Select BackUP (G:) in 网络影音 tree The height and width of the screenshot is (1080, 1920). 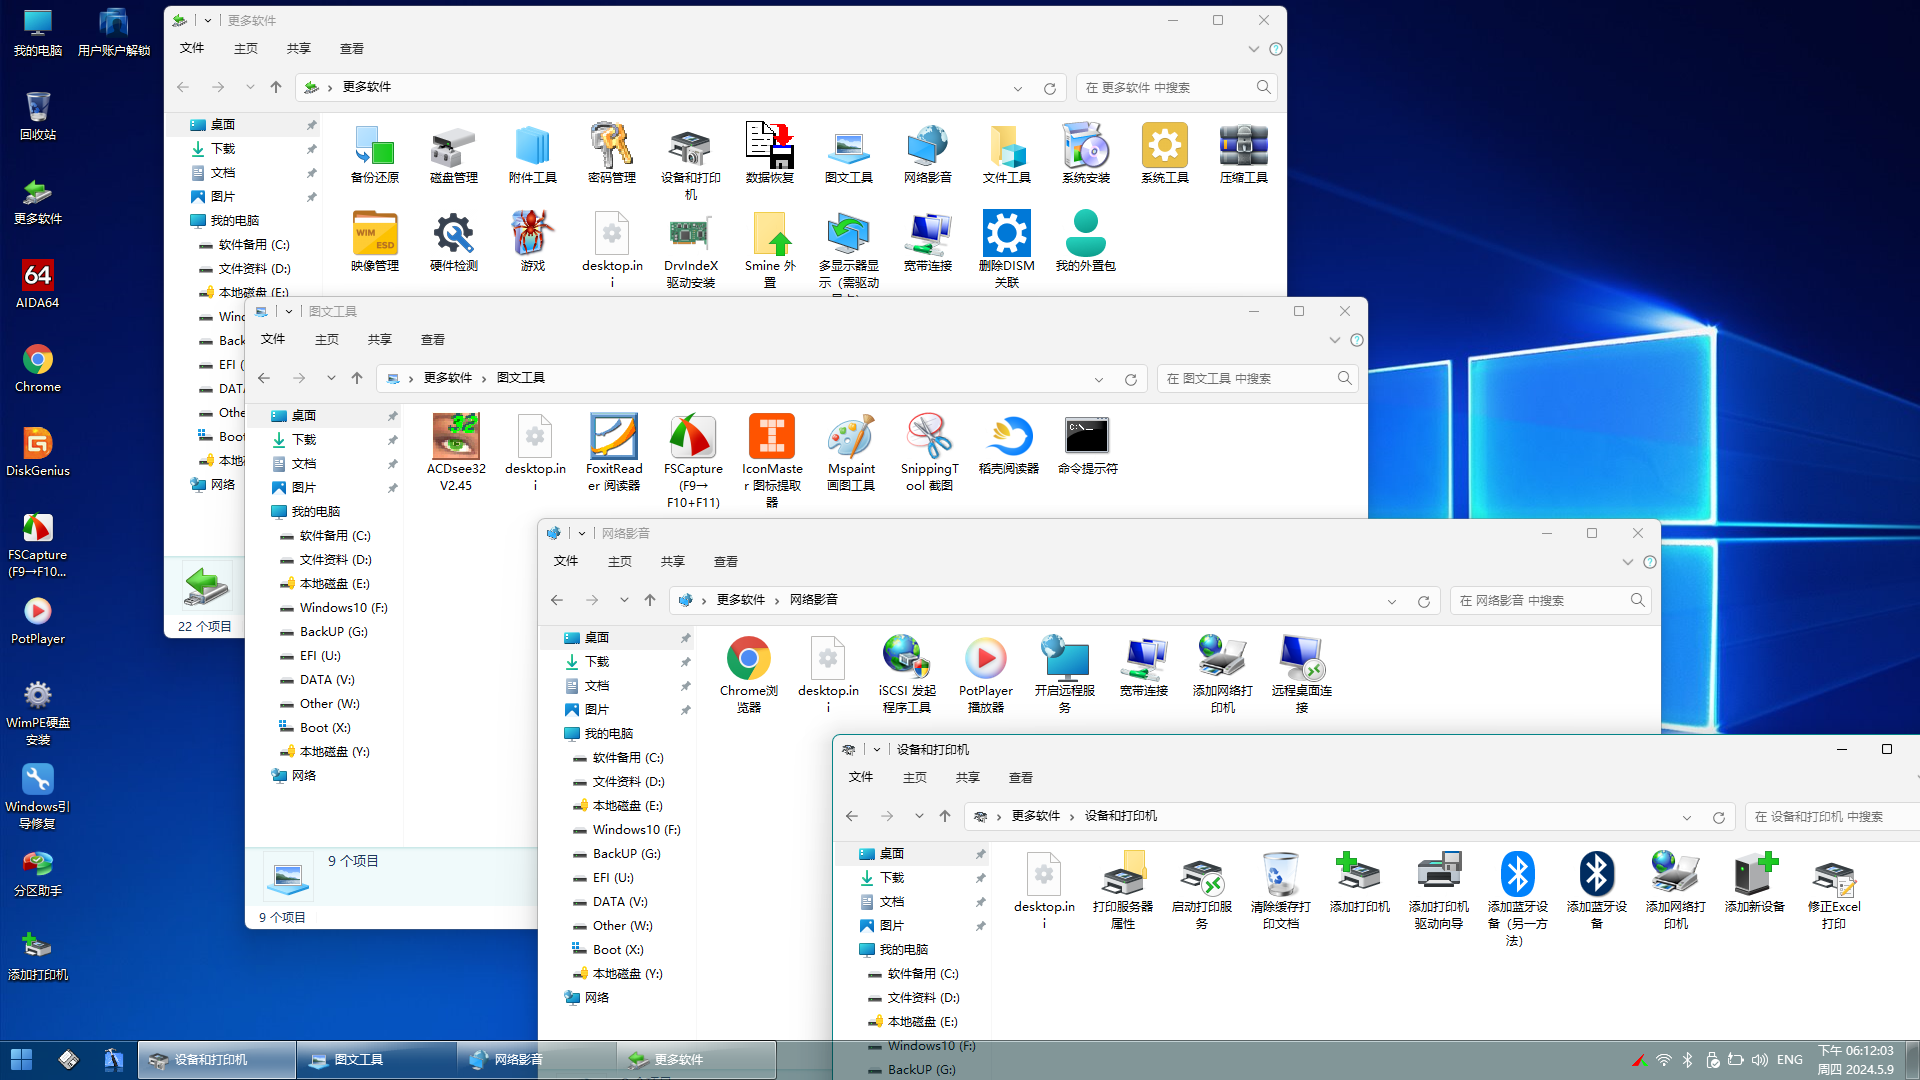coord(625,853)
